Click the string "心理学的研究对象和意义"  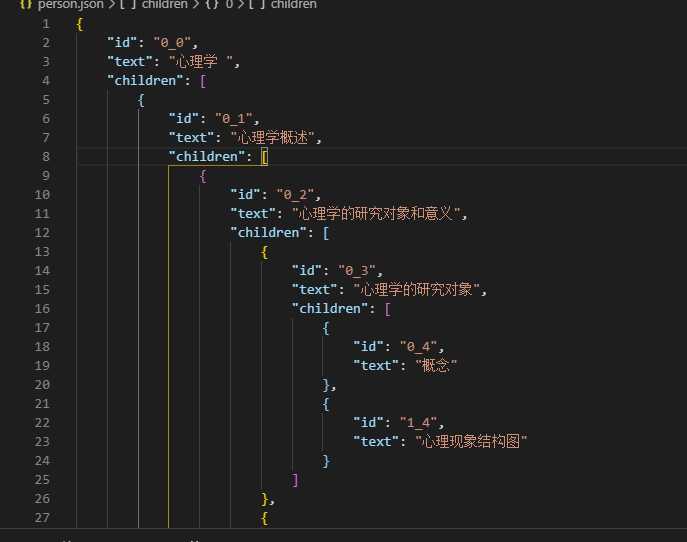(x=376, y=214)
